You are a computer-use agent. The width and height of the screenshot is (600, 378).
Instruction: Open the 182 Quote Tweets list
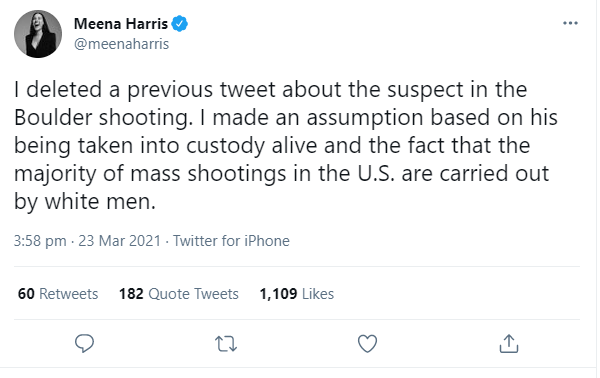click(179, 294)
